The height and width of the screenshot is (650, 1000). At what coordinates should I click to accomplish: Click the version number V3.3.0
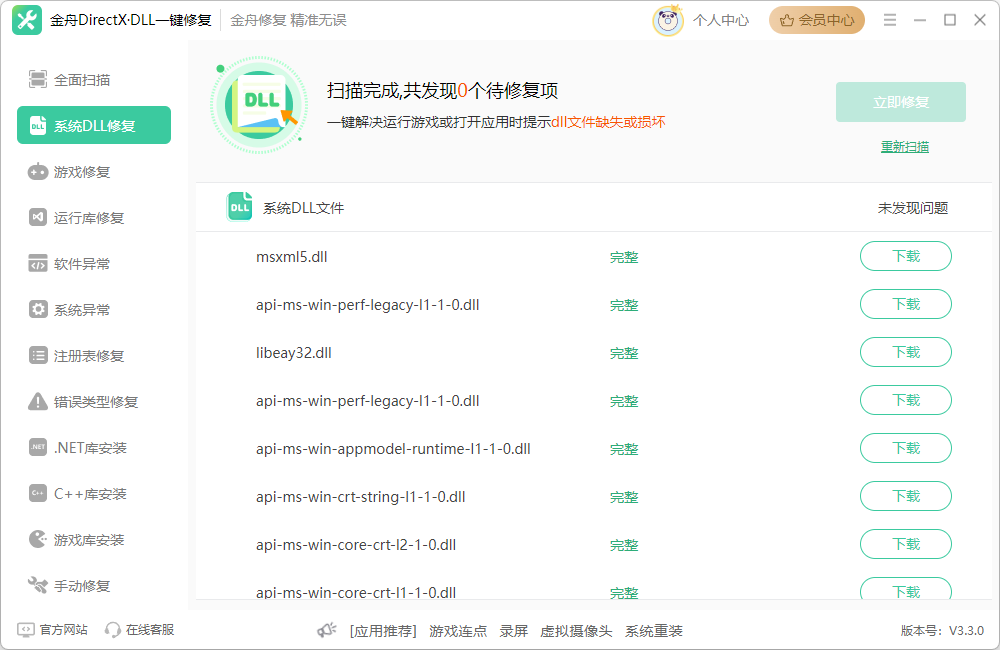[966, 631]
